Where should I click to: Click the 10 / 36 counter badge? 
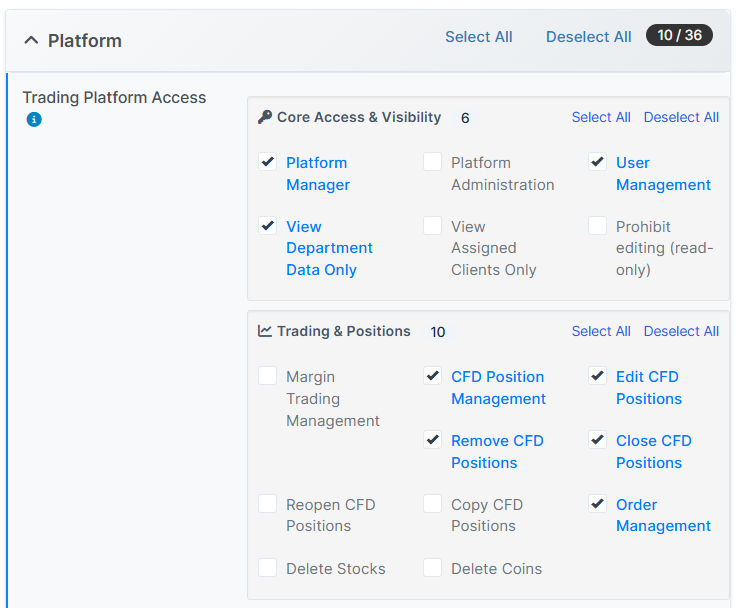679,35
